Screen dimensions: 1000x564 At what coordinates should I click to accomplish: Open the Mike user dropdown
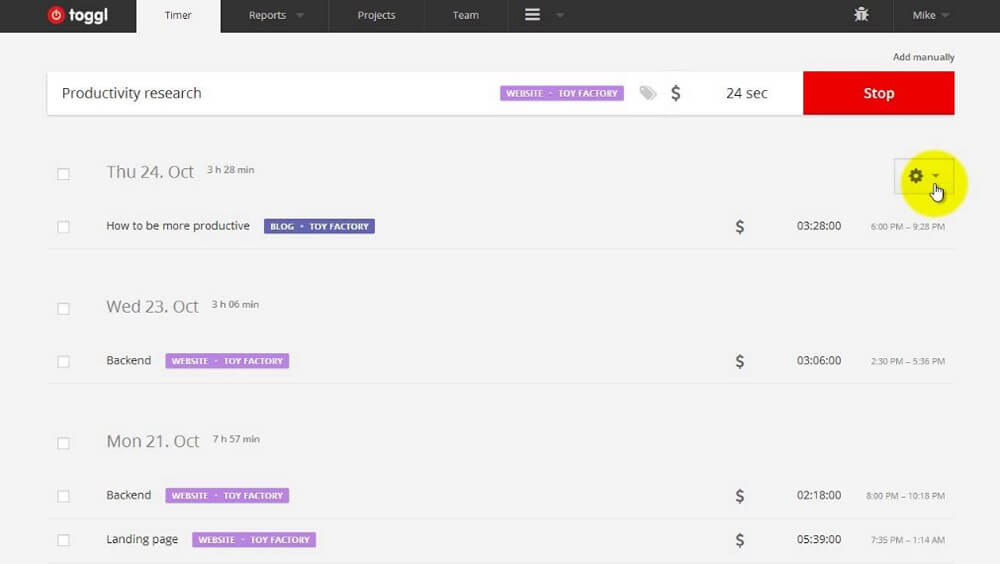click(x=930, y=15)
